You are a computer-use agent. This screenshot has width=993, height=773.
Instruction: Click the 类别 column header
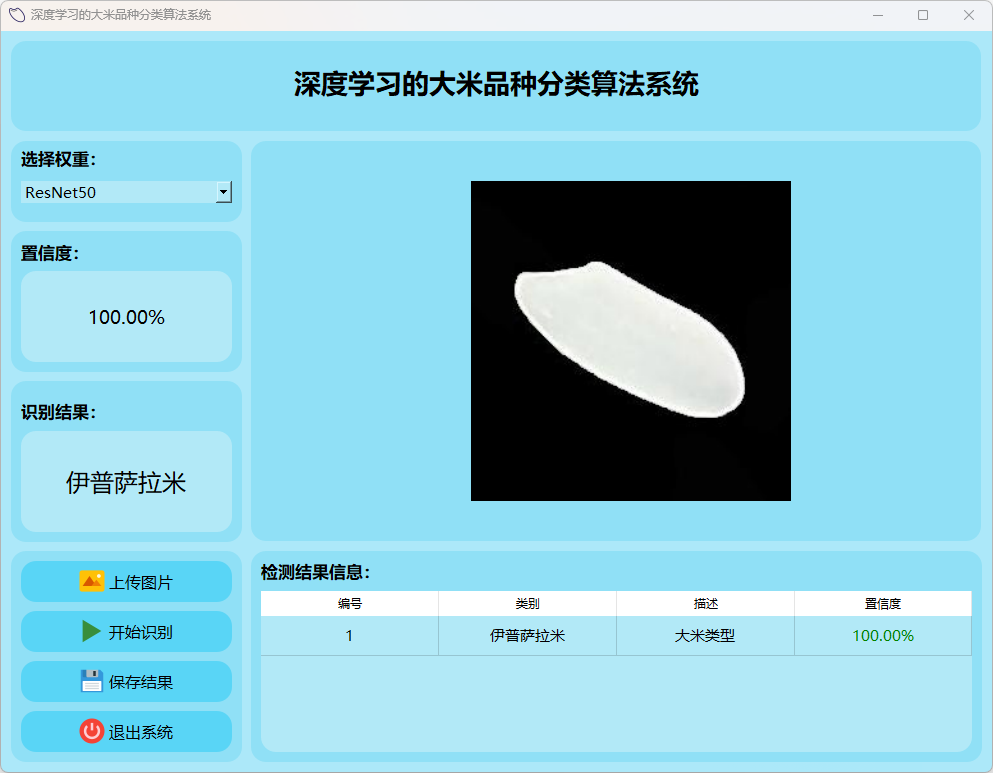527,604
